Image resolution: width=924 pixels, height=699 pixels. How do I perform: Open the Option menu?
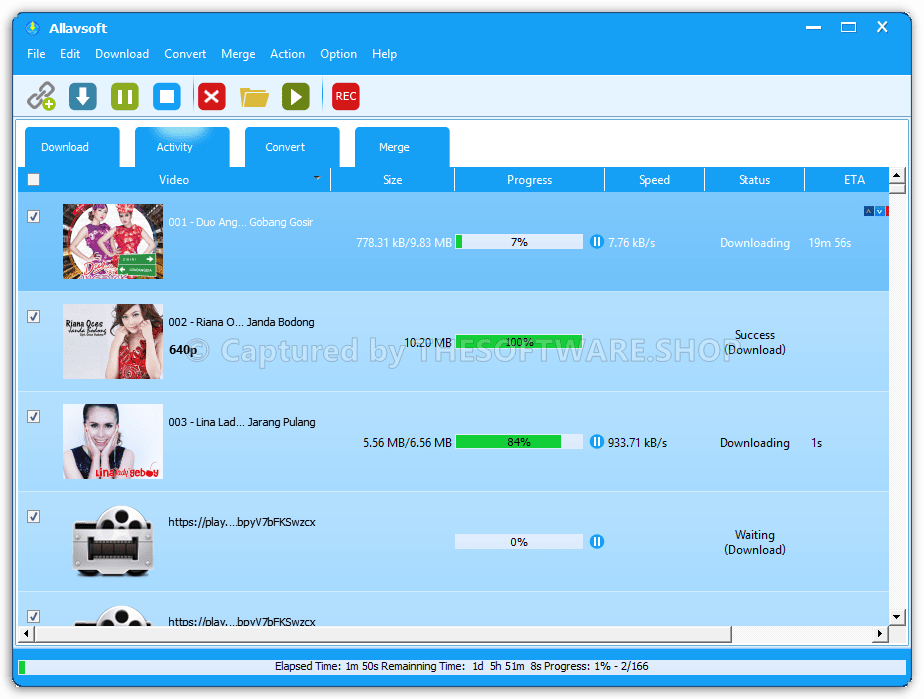[338, 54]
